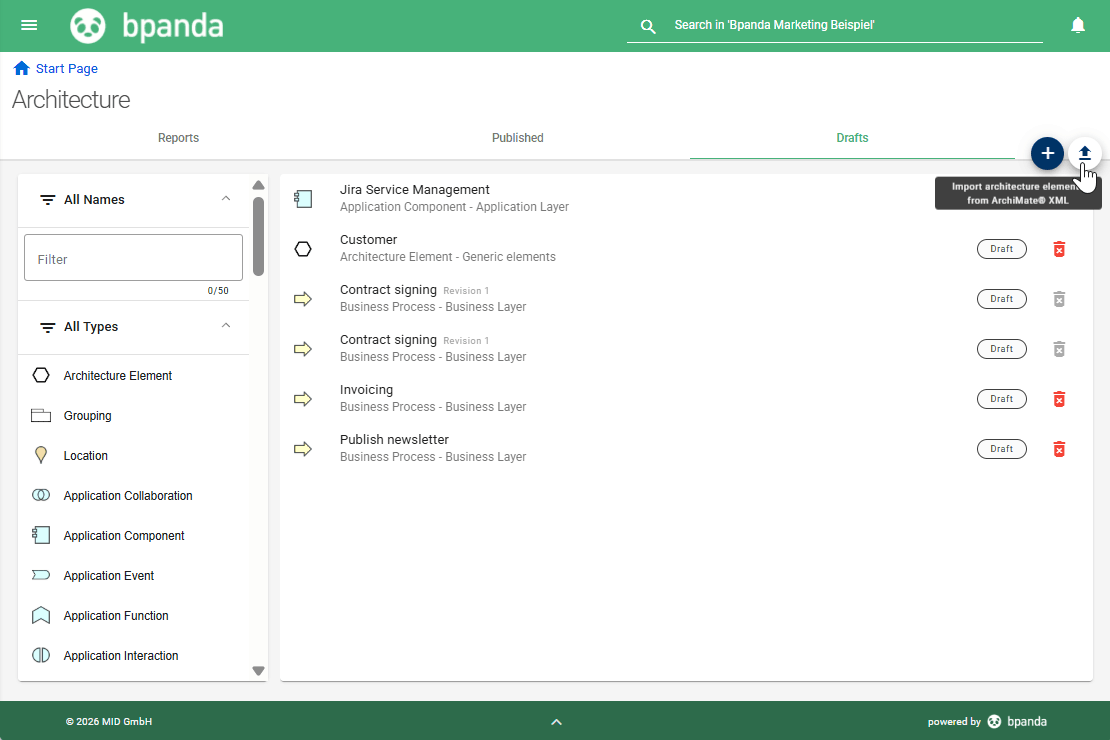Image resolution: width=1110 pixels, height=740 pixels.
Task: Open notifications bell
Action: (x=1077, y=25)
